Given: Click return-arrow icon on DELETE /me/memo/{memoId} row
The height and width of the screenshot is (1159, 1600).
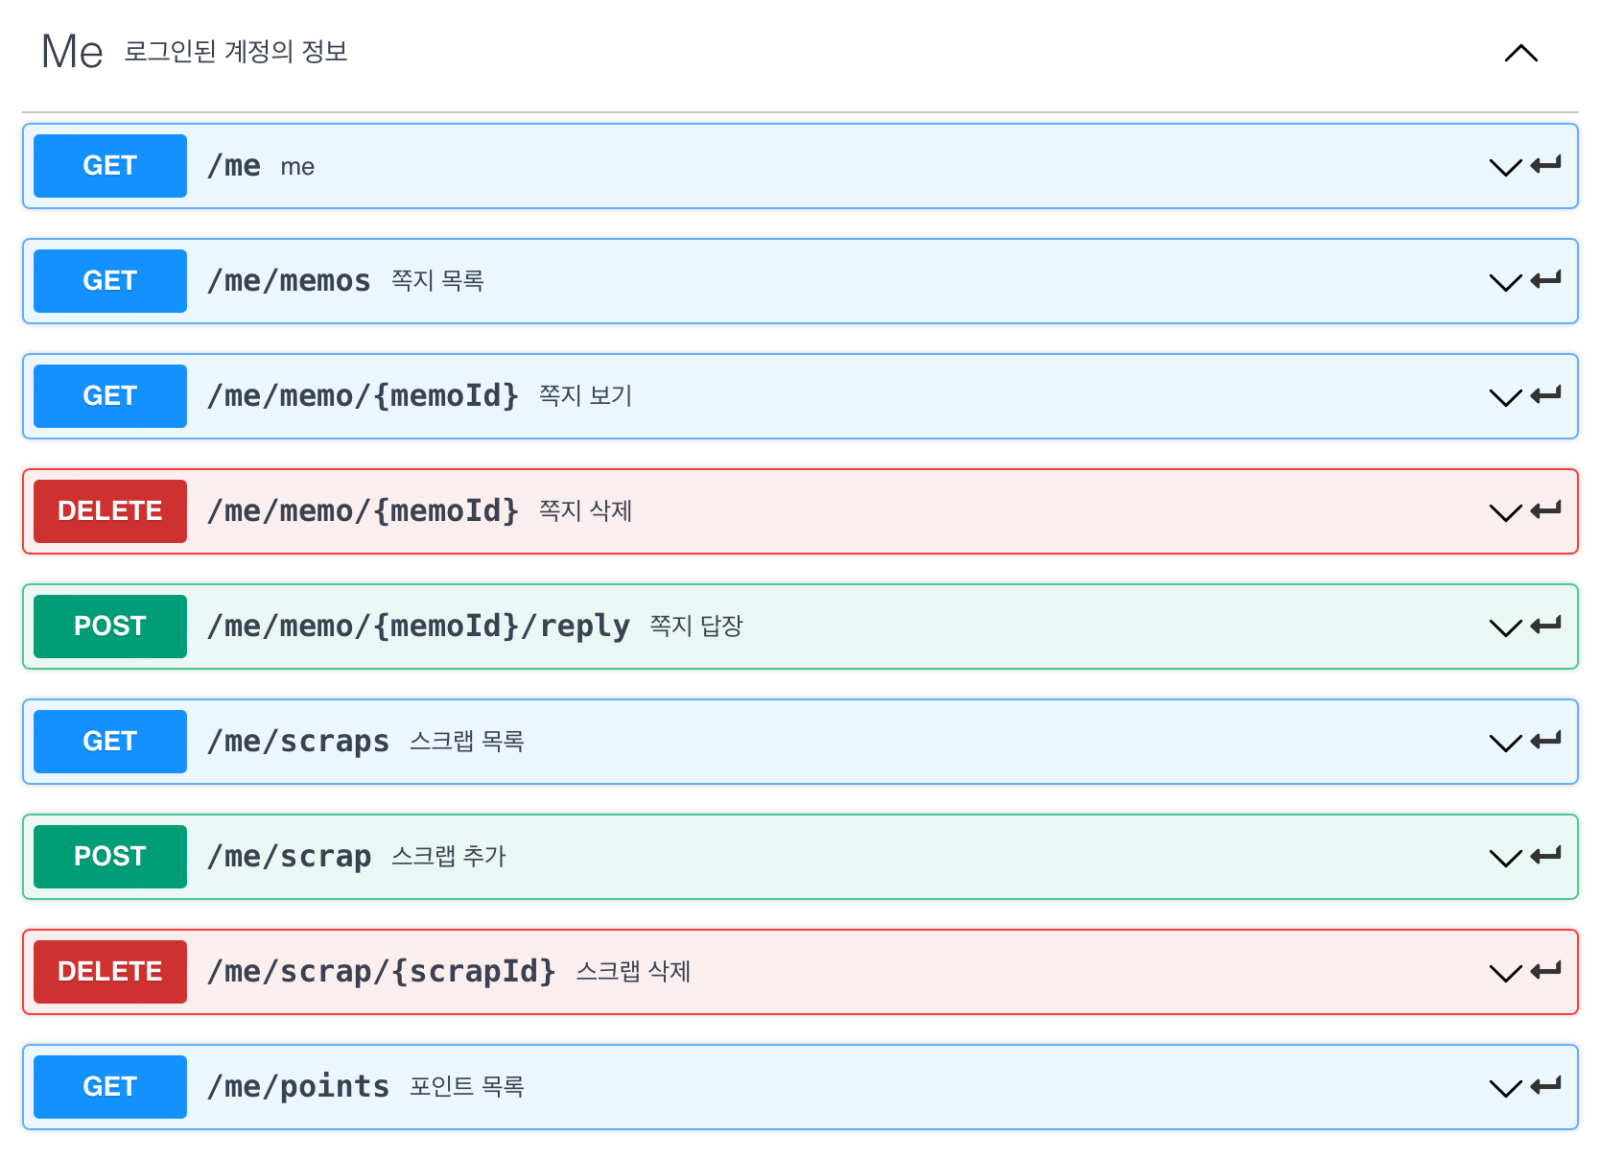Looking at the screenshot, I should (x=1545, y=510).
